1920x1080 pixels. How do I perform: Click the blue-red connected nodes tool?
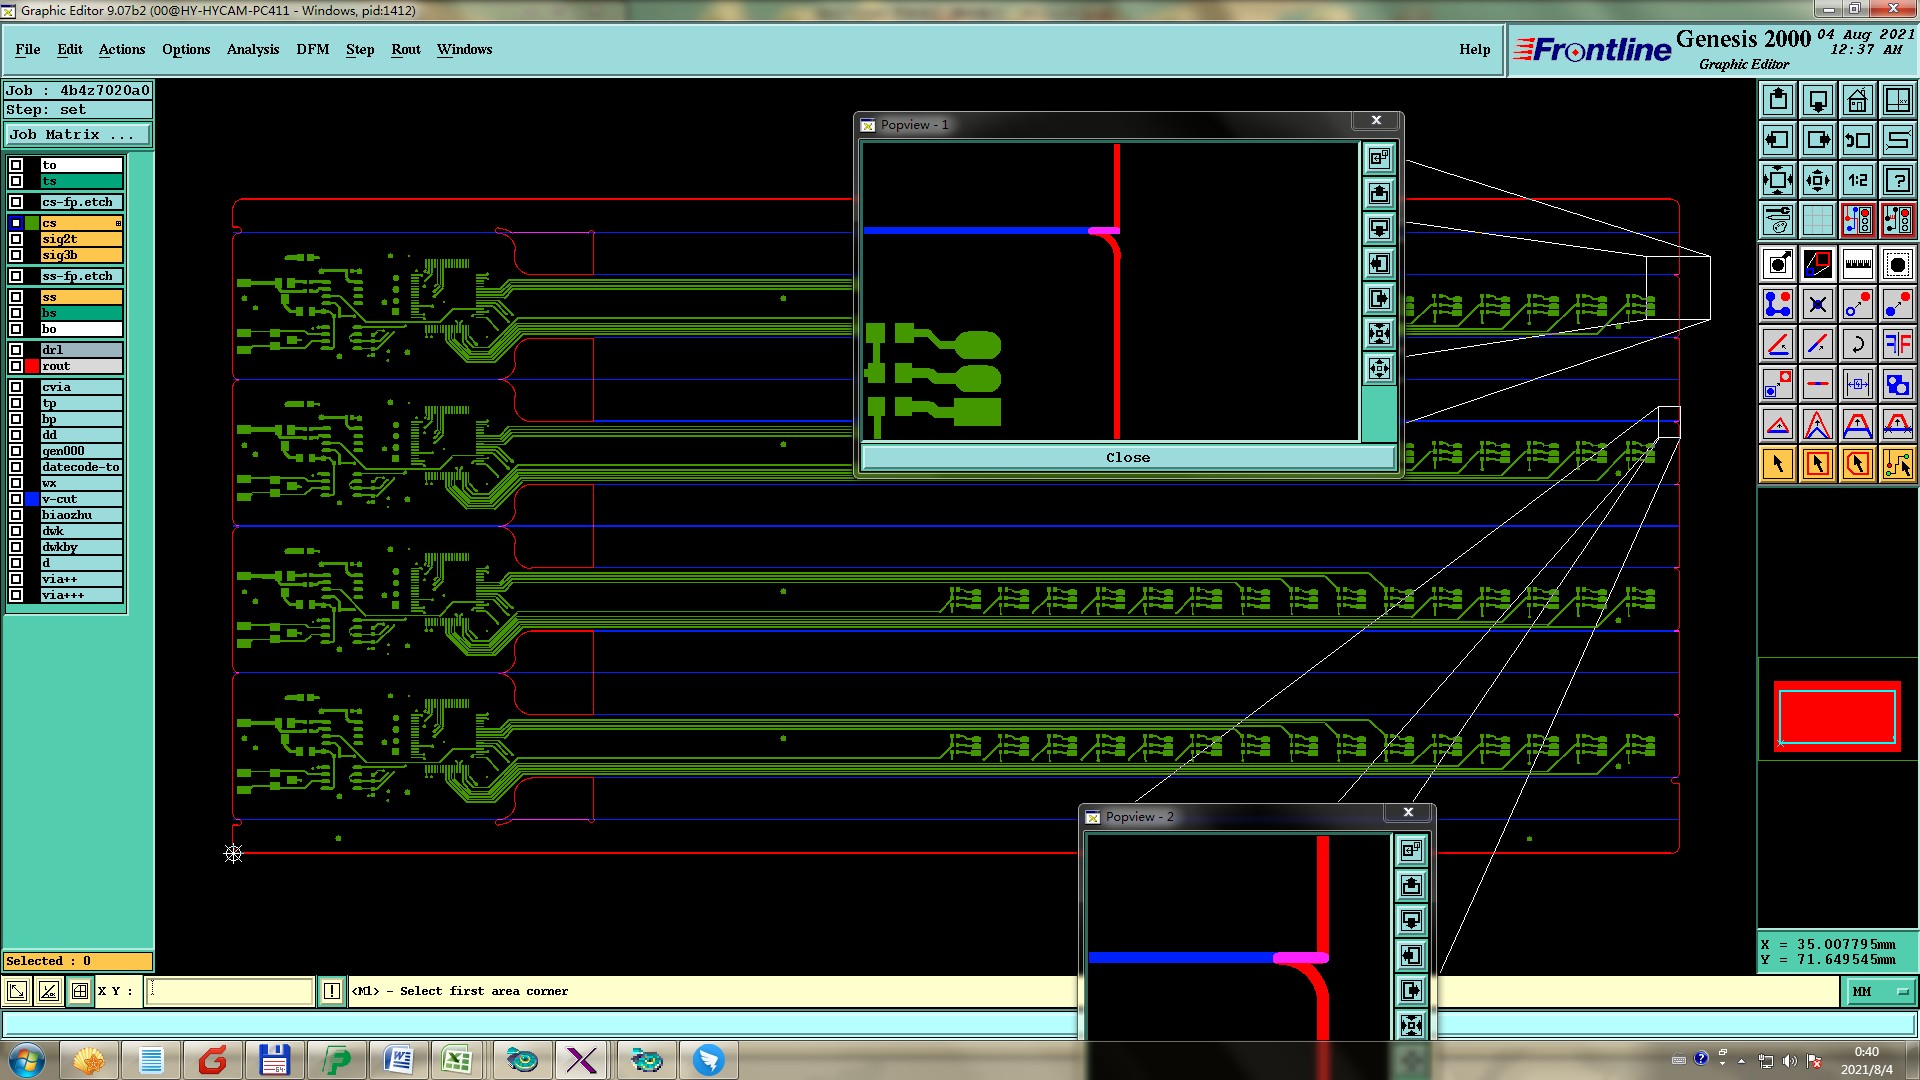1778,304
